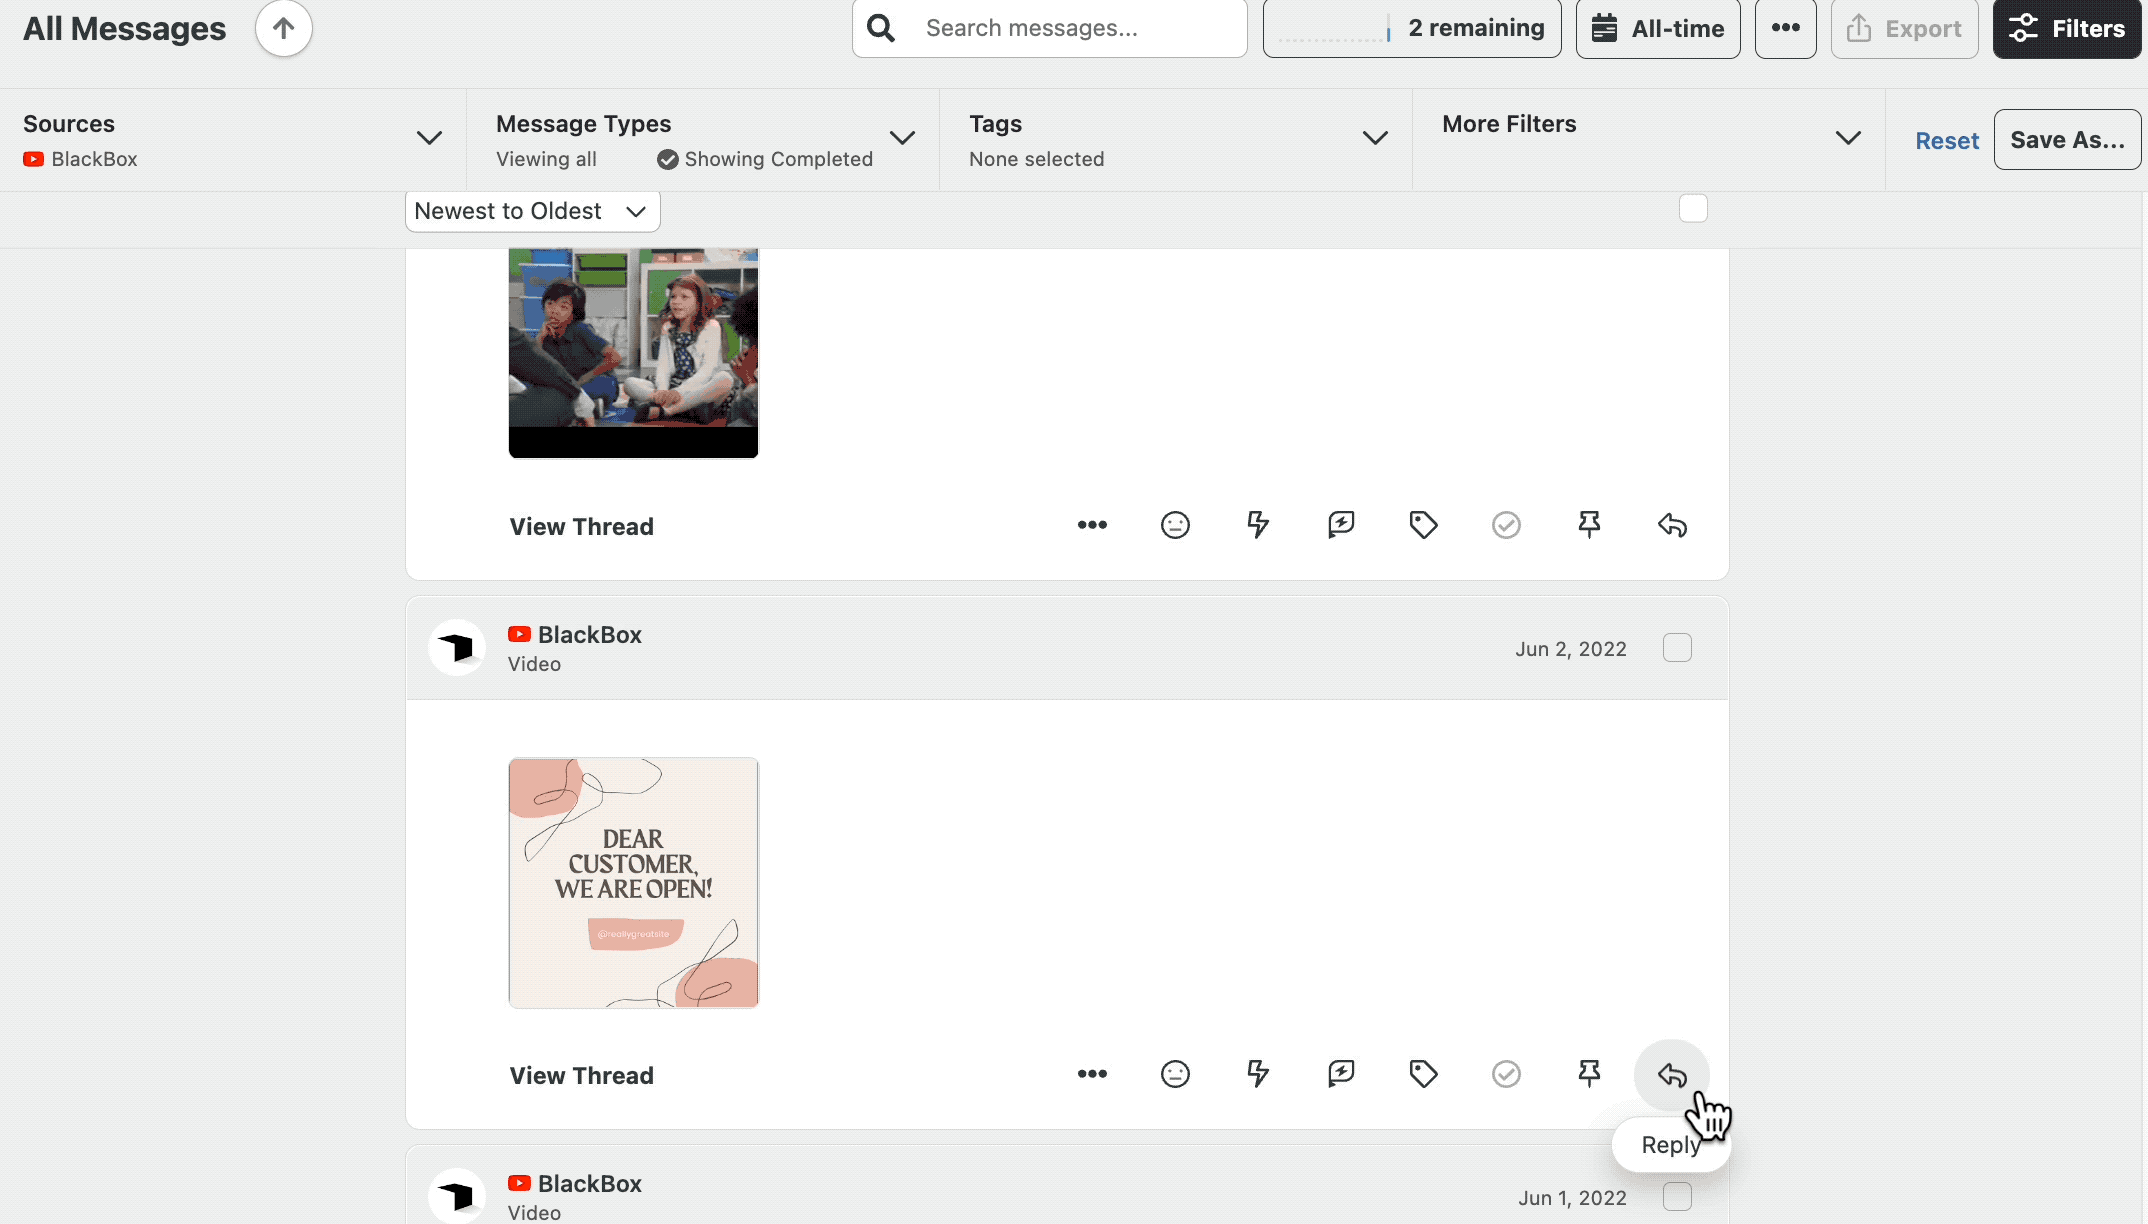Image resolution: width=2148 pixels, height=1224 pixels.
Task: Open the more options ellipsis next to Export
Action: pos(1786,28)
